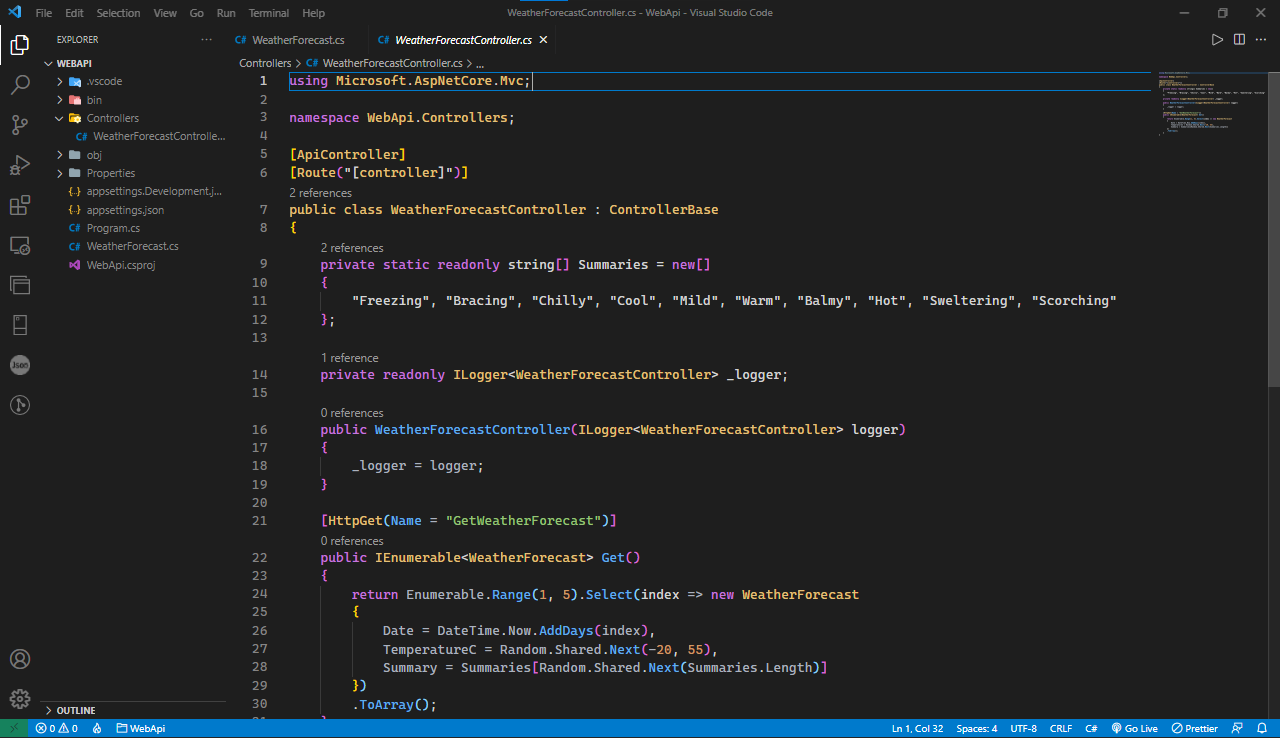Open the Run menu
The width and height of the screenshot is (1280, 738).
226,13
